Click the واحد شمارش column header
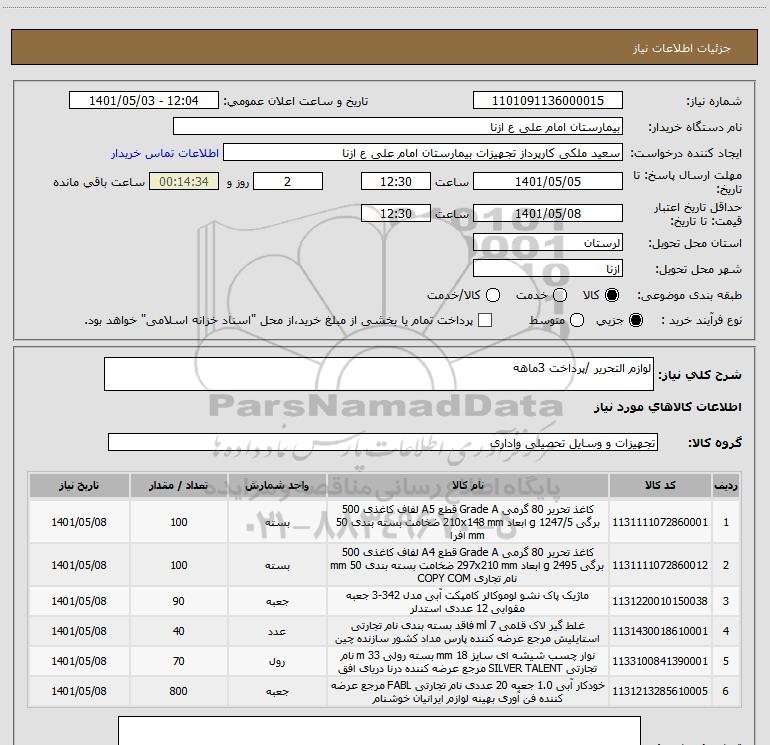Image resolution: width=770 pixels, height=745 pixels. [x=277, y=486]
